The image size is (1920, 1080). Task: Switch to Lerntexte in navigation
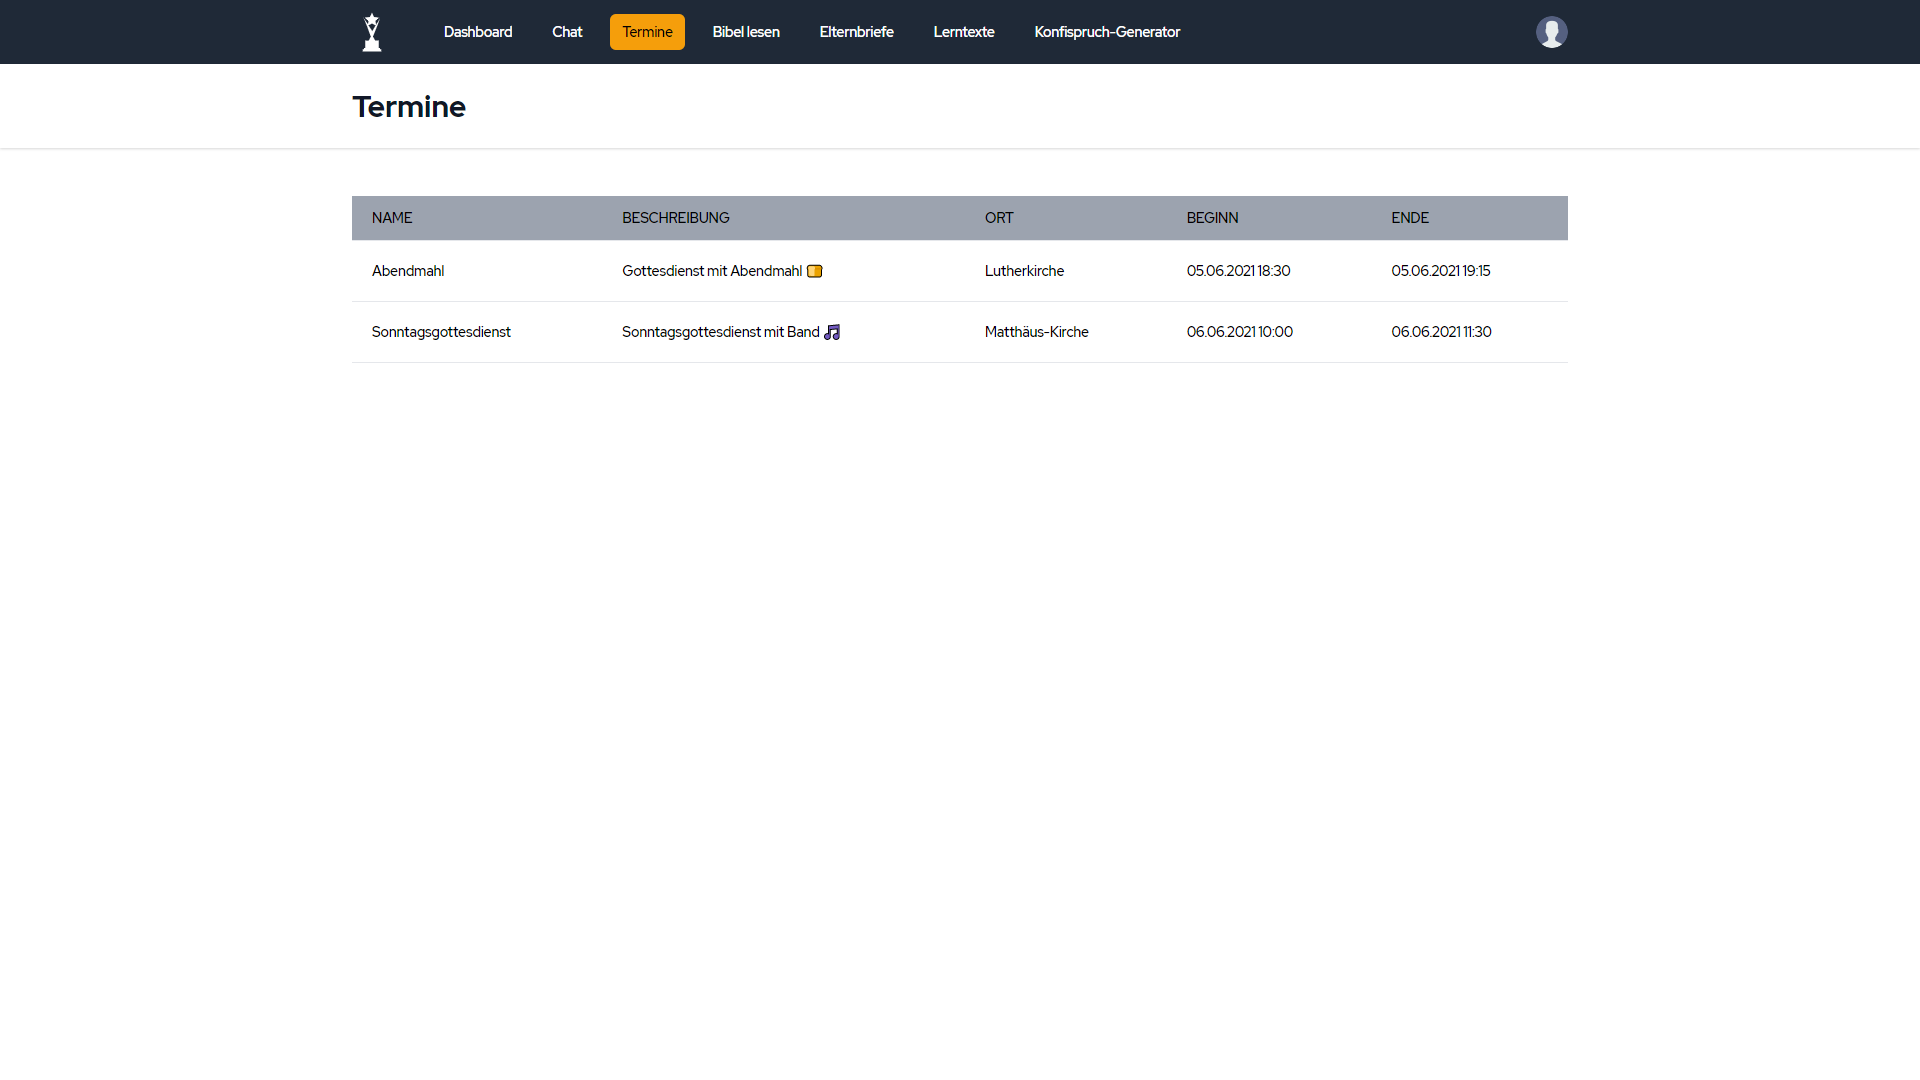click(964, 32)
